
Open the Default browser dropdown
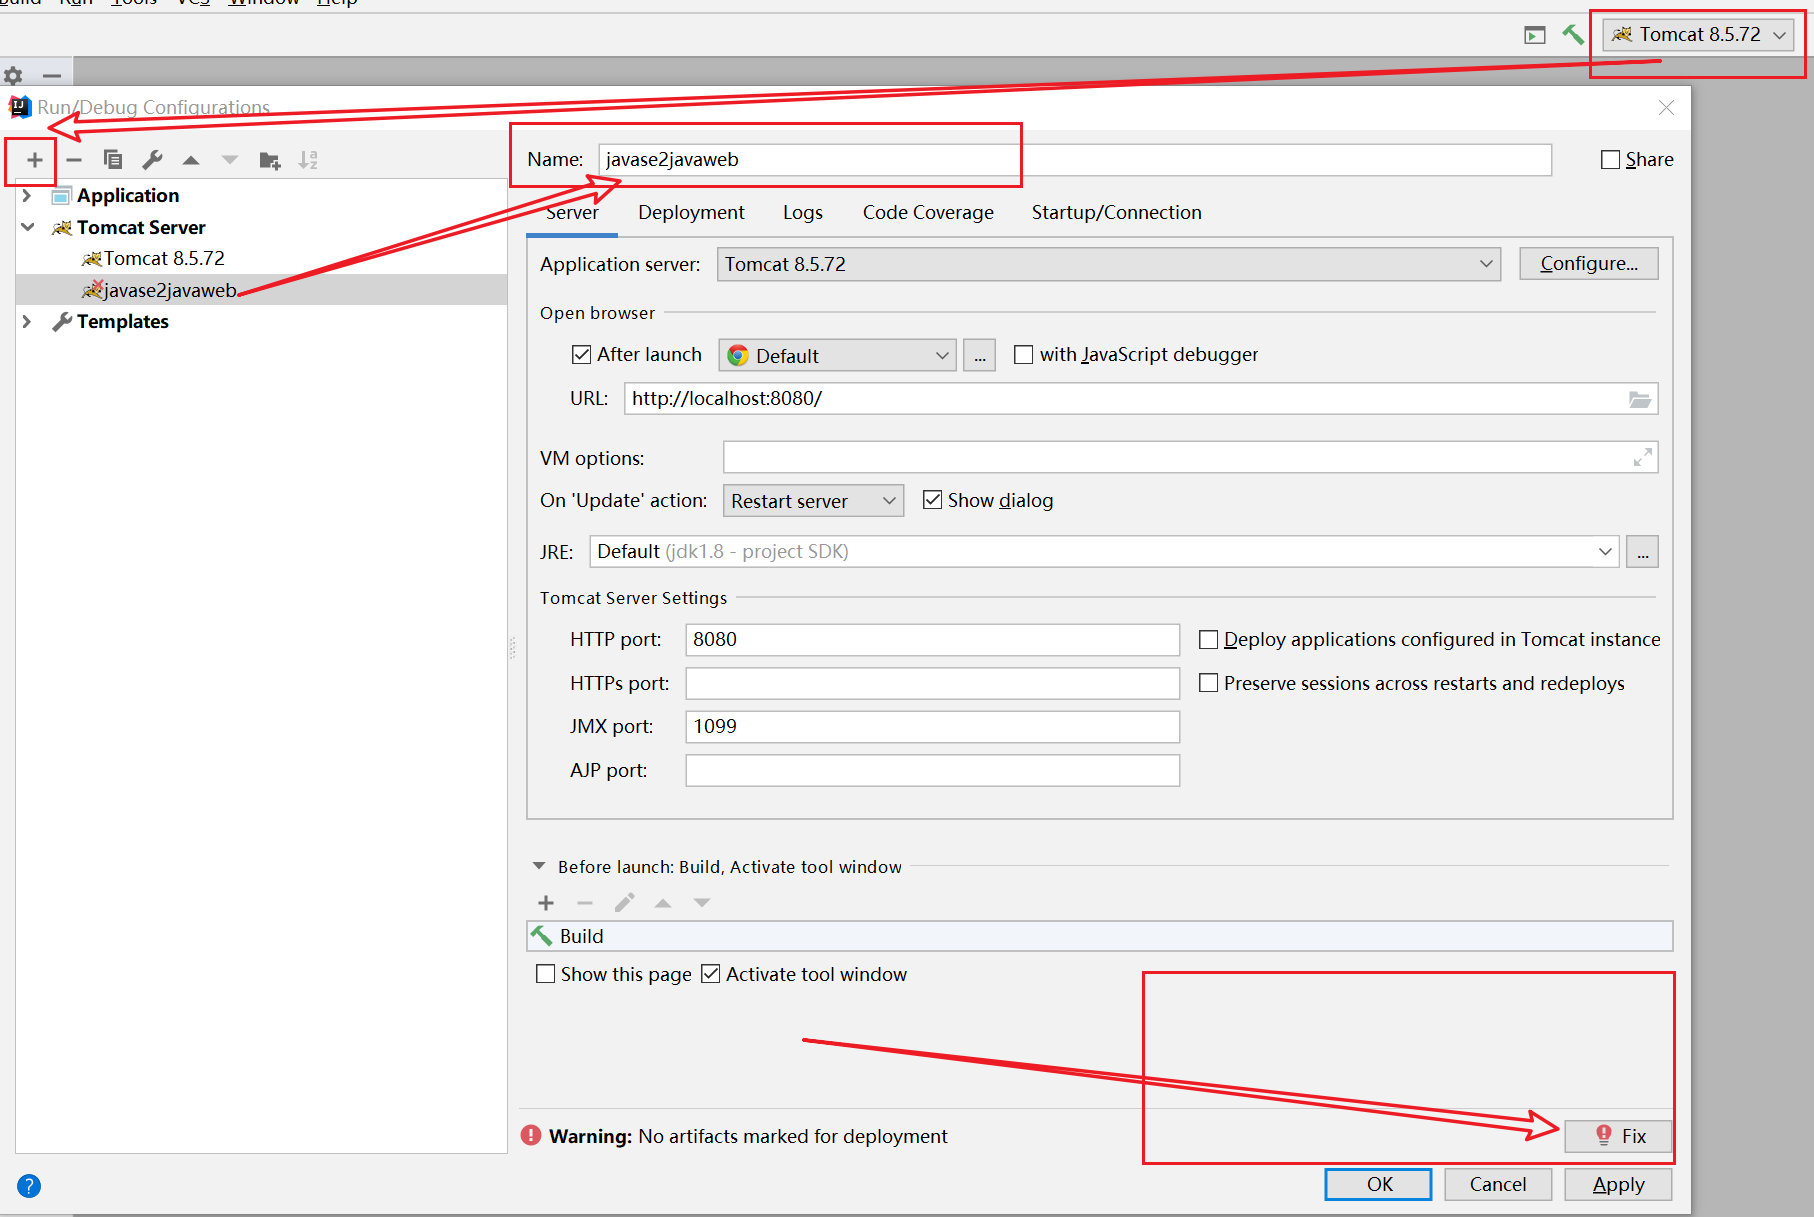(x=838, y=355)
